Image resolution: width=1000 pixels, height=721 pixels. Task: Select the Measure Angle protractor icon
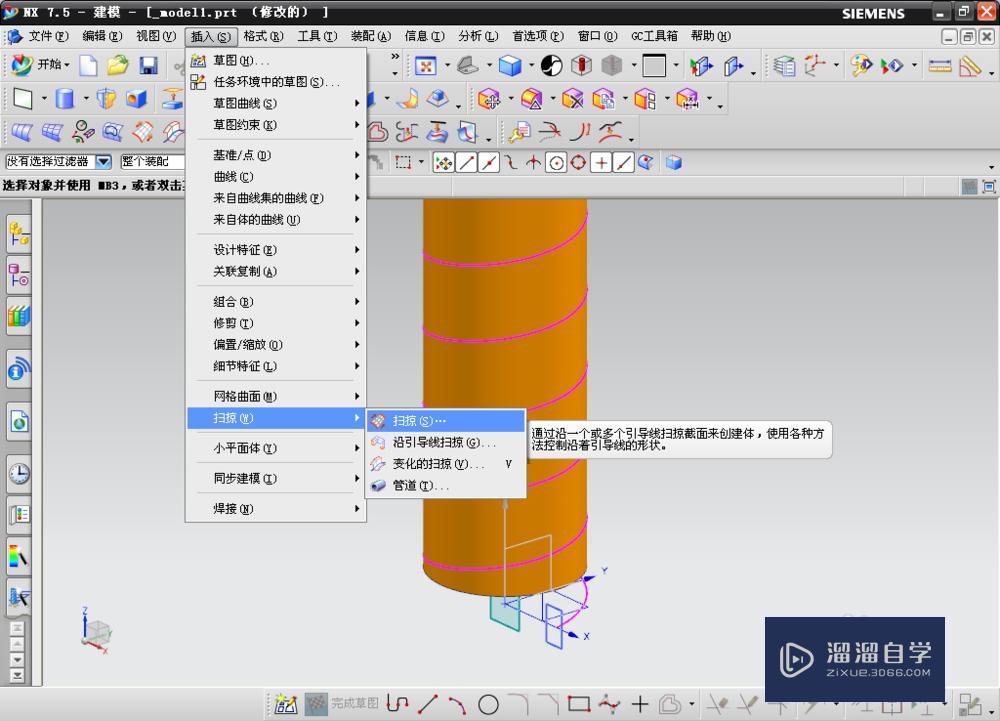pos(969,65)
